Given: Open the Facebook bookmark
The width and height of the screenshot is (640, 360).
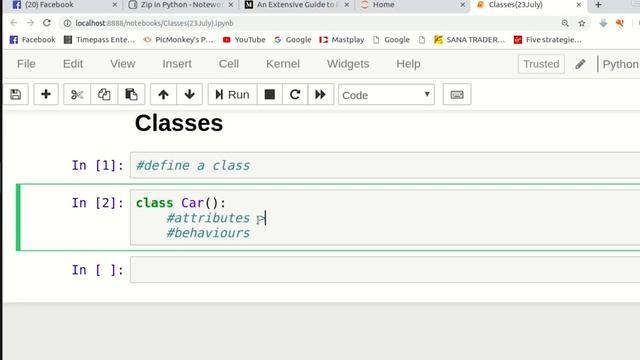Looking at the screenshot, I should tap(33, 40).
